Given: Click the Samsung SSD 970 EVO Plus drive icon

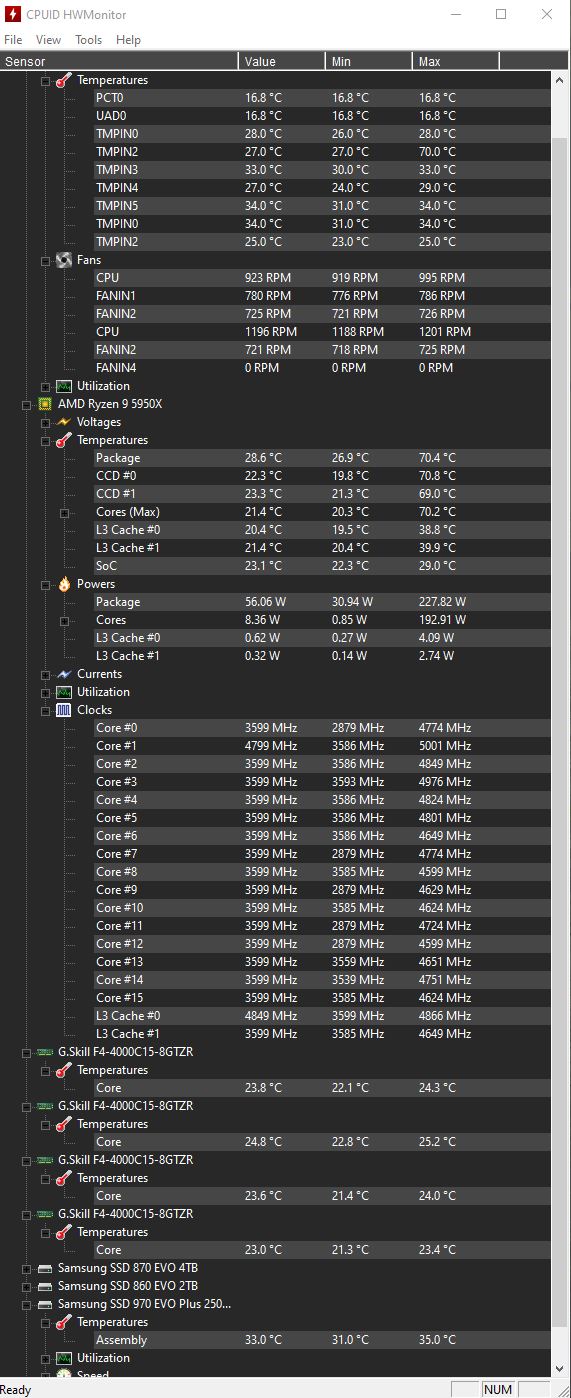Looking at the screenshot, I should tap(45, 1304).
